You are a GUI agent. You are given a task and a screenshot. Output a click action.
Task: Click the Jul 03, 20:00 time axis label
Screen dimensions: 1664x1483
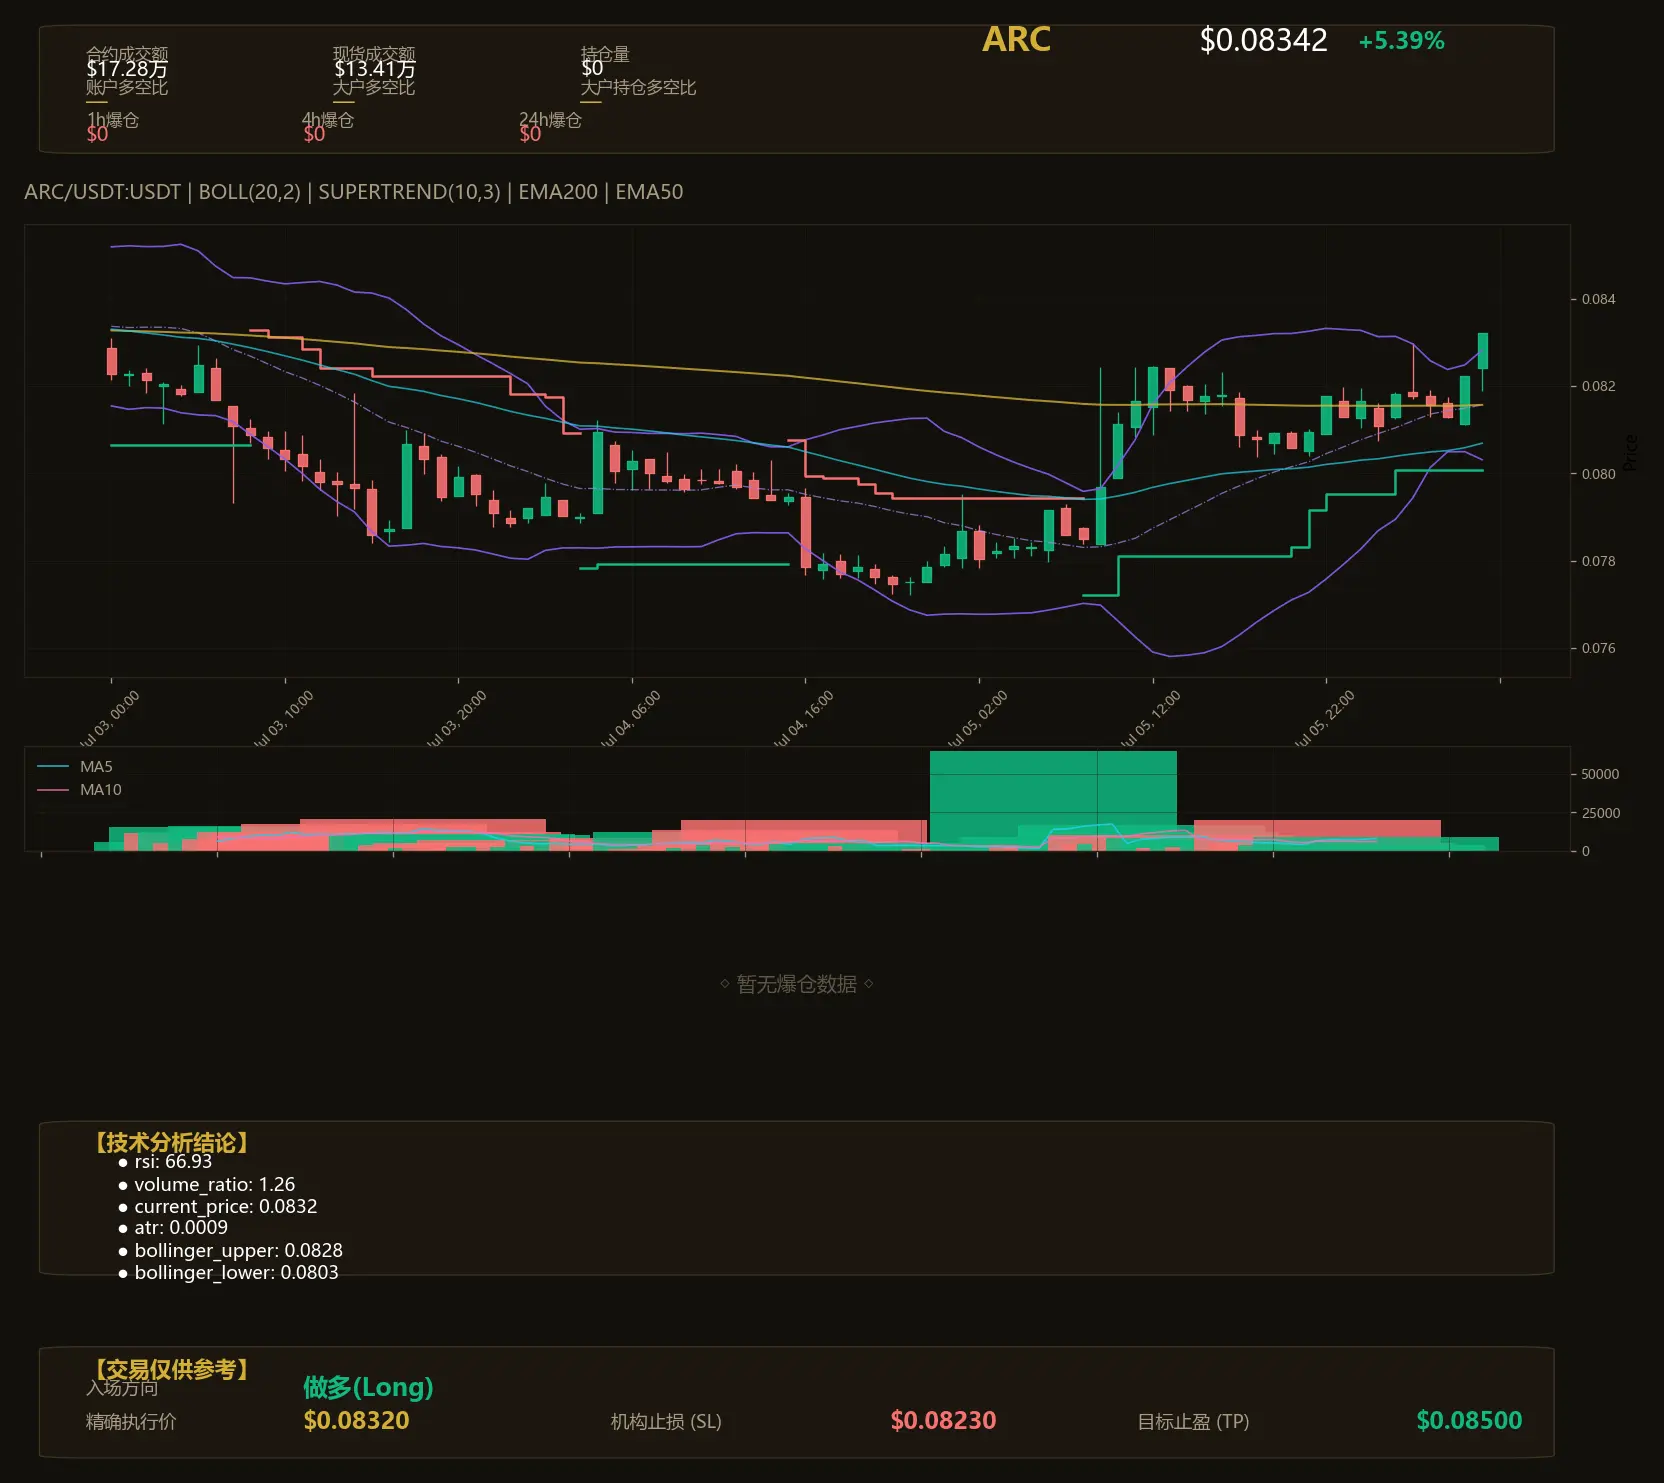[457, 718]
